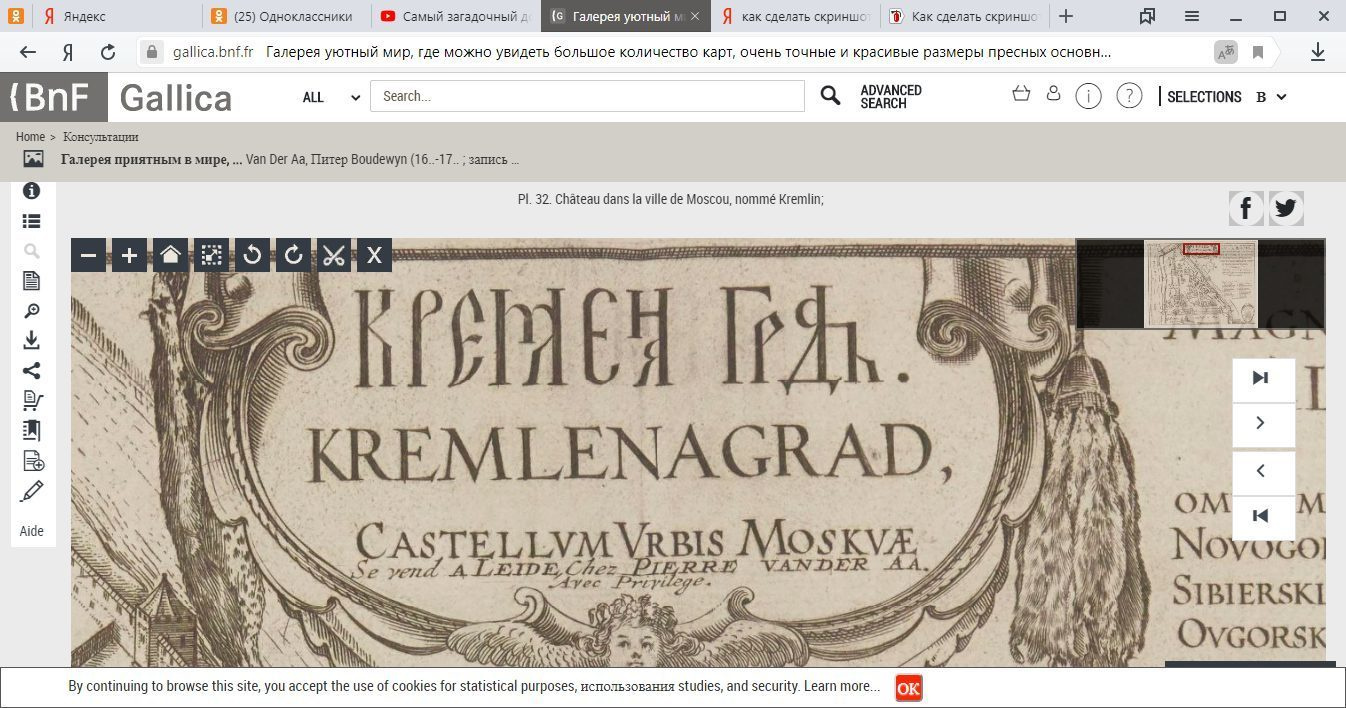Zoom in with the plus viewer button
1346x708 pixels.
(129, 255)
